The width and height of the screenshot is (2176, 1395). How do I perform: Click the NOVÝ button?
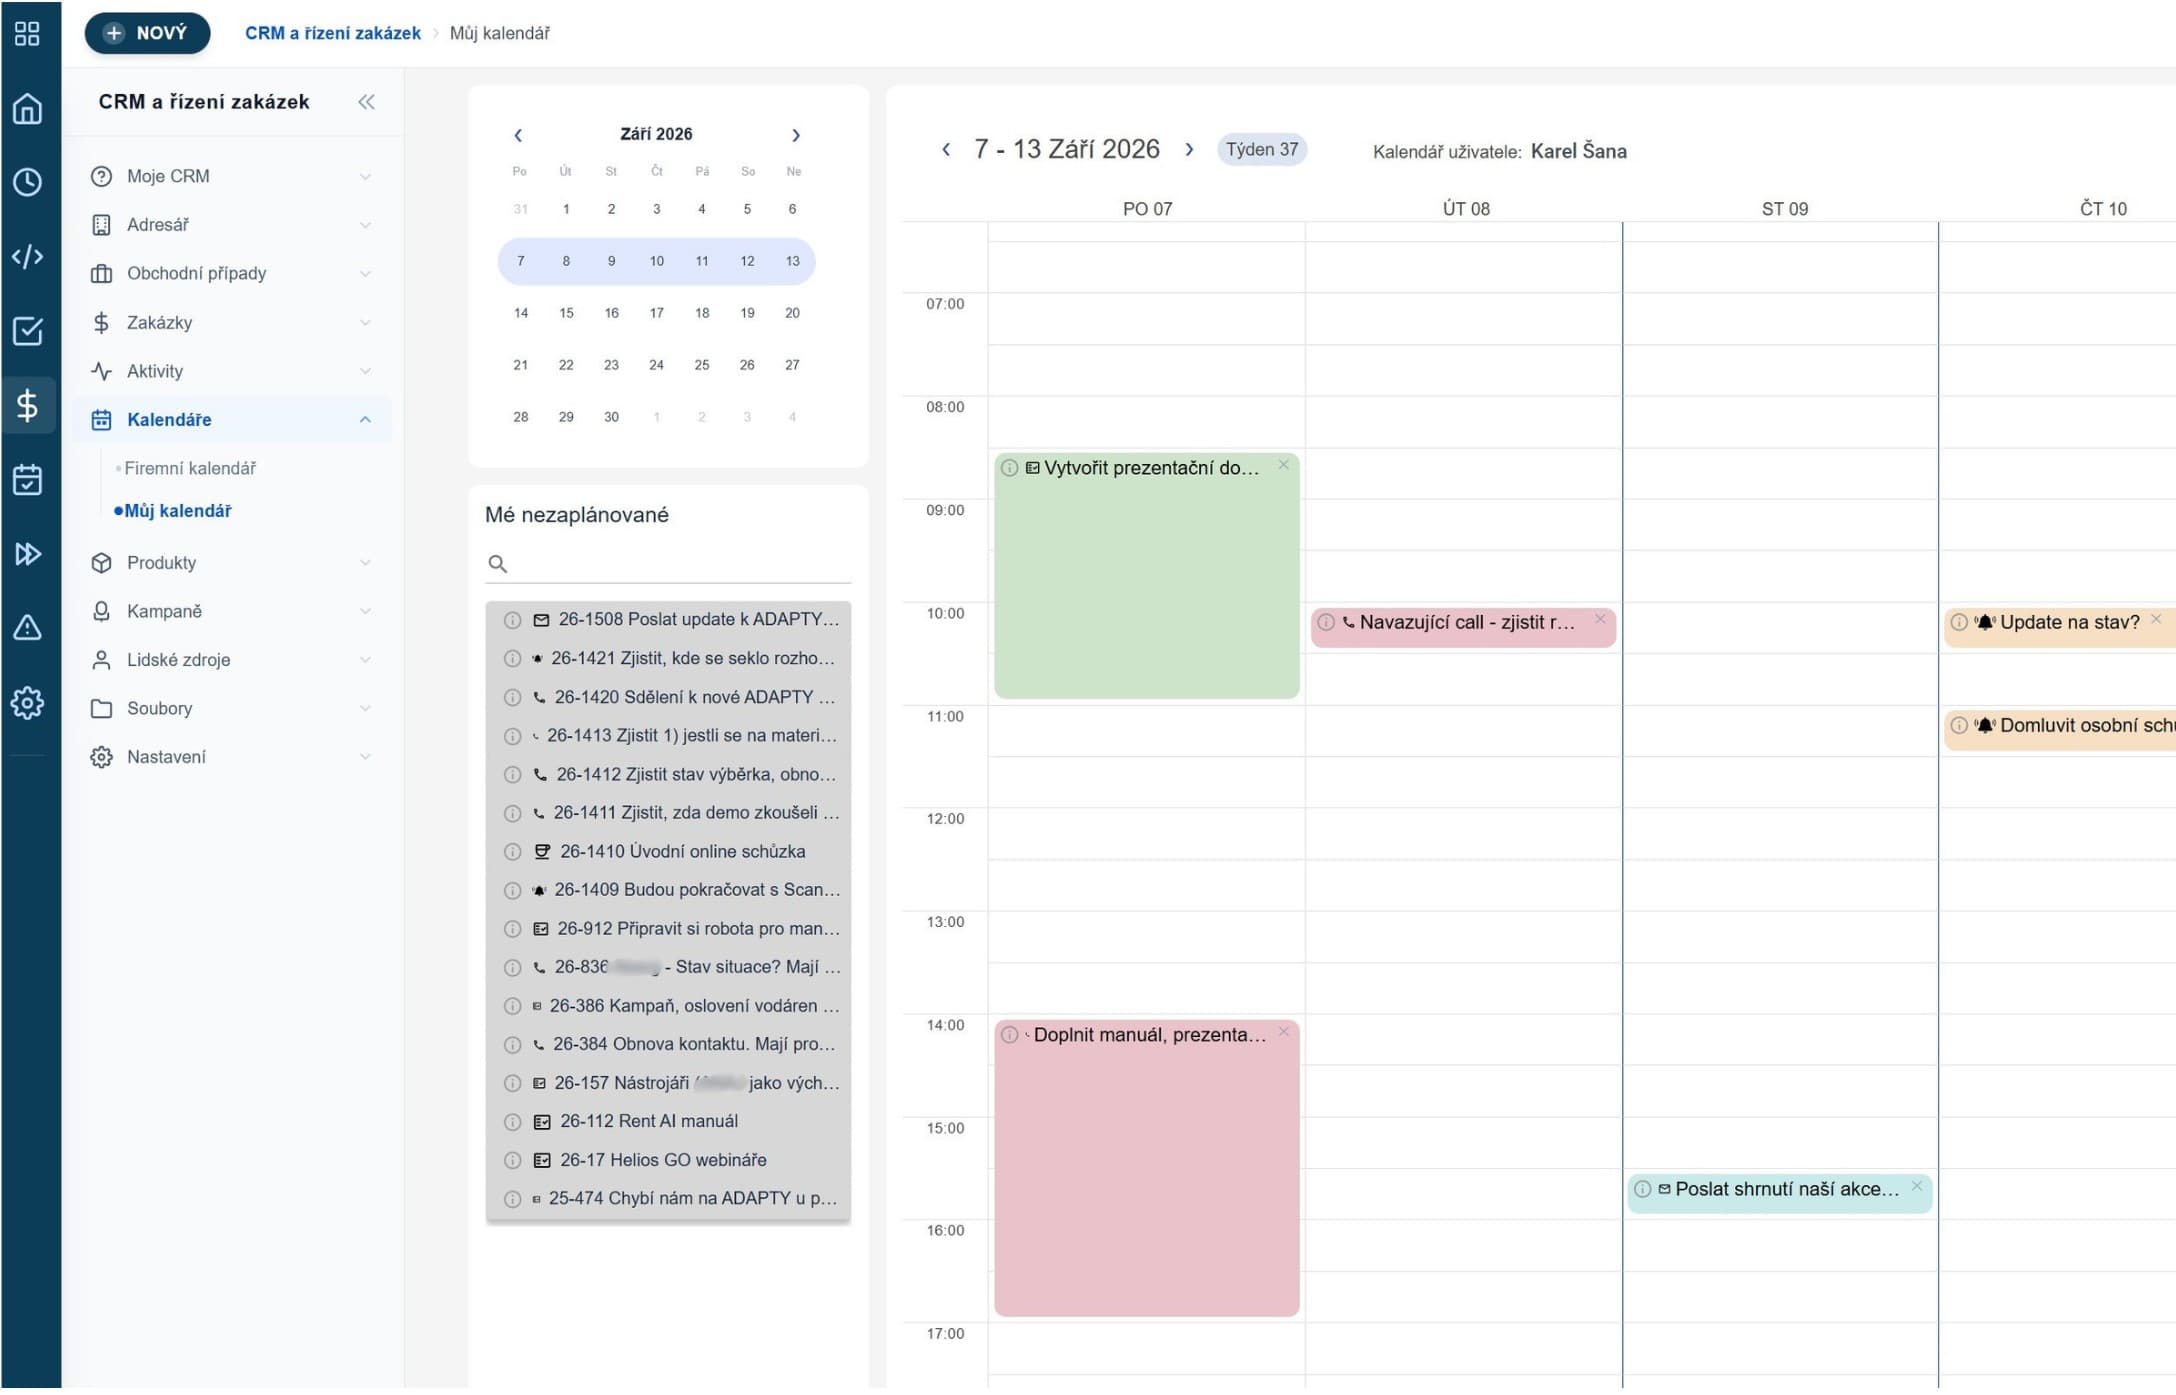click(147, 33)
